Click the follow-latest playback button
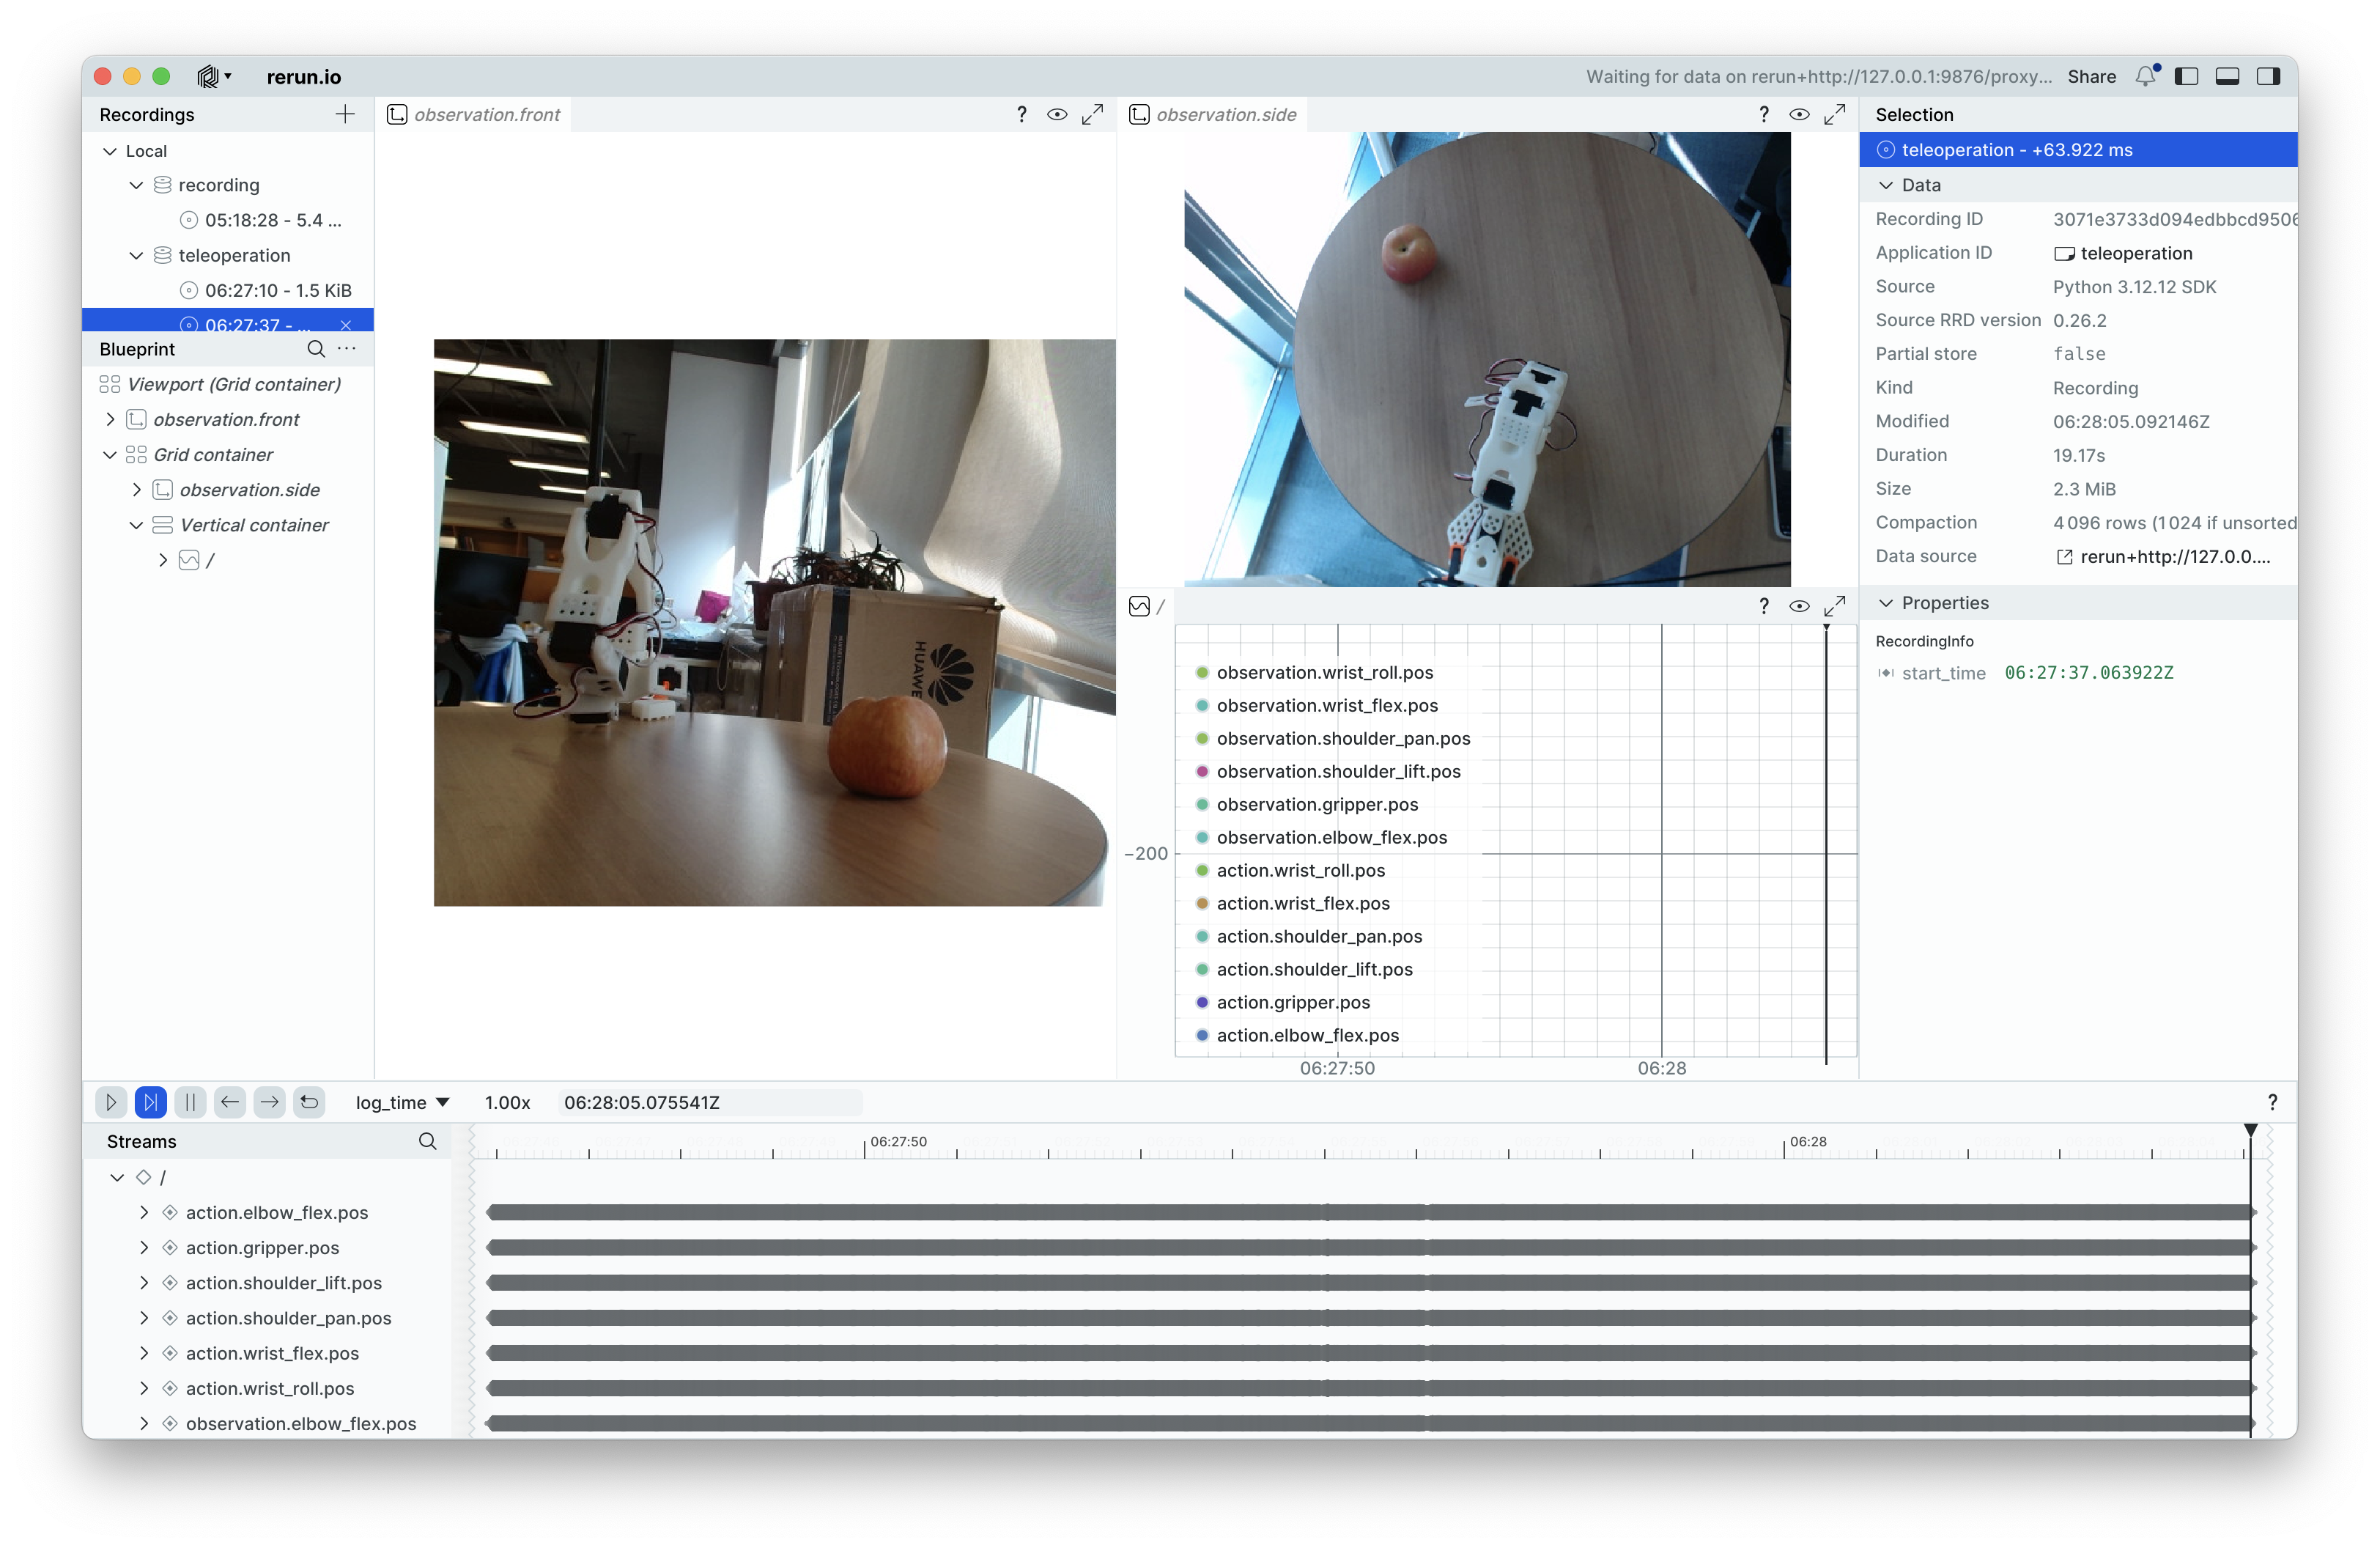The image size is (2380, 1548). pos(150,1102)
